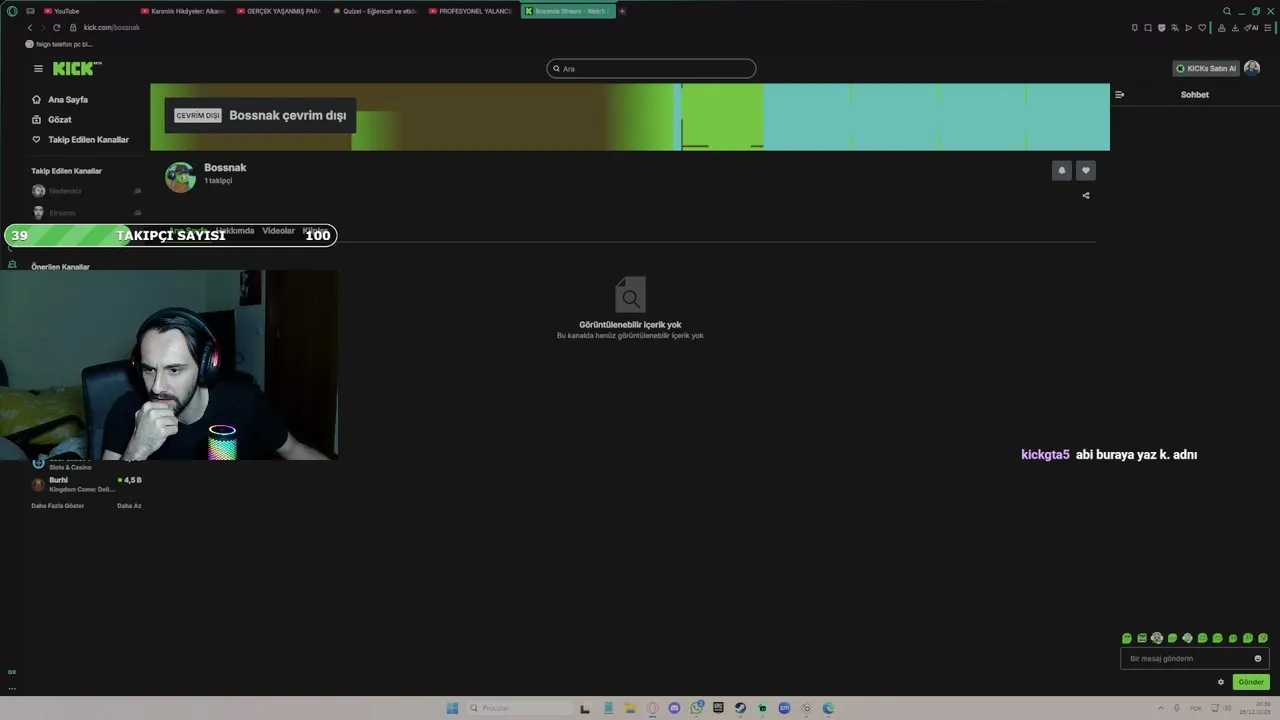Switch to the Videolar tab
This screenshot has height=720, width=1280.
(279, 231)
